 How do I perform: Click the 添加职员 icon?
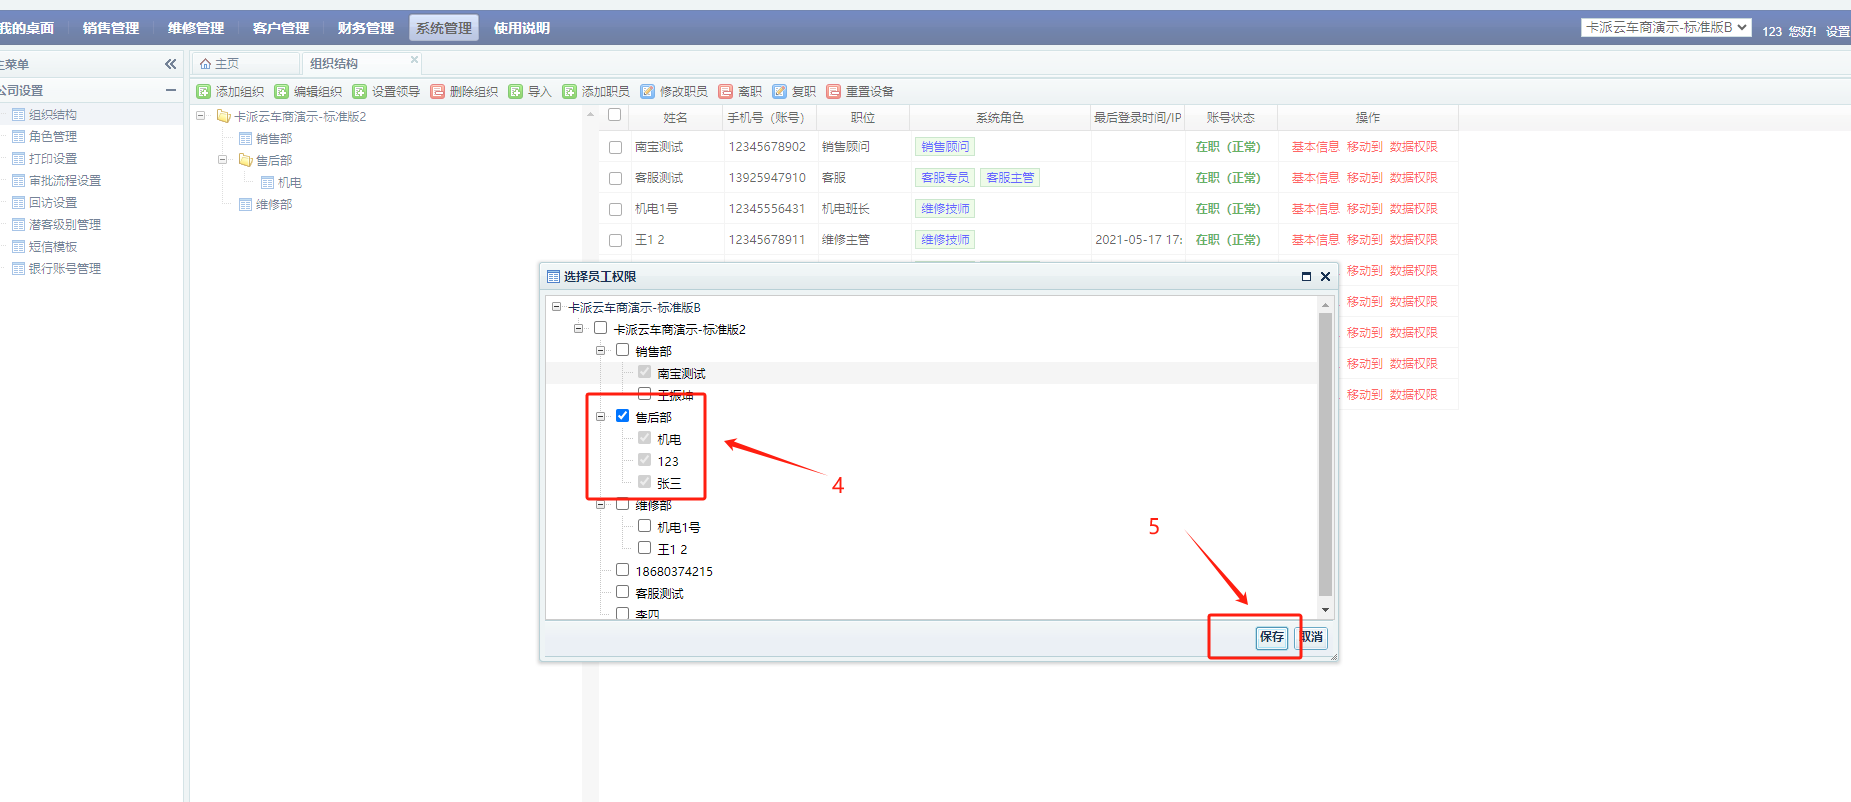[x=570, y=92]
